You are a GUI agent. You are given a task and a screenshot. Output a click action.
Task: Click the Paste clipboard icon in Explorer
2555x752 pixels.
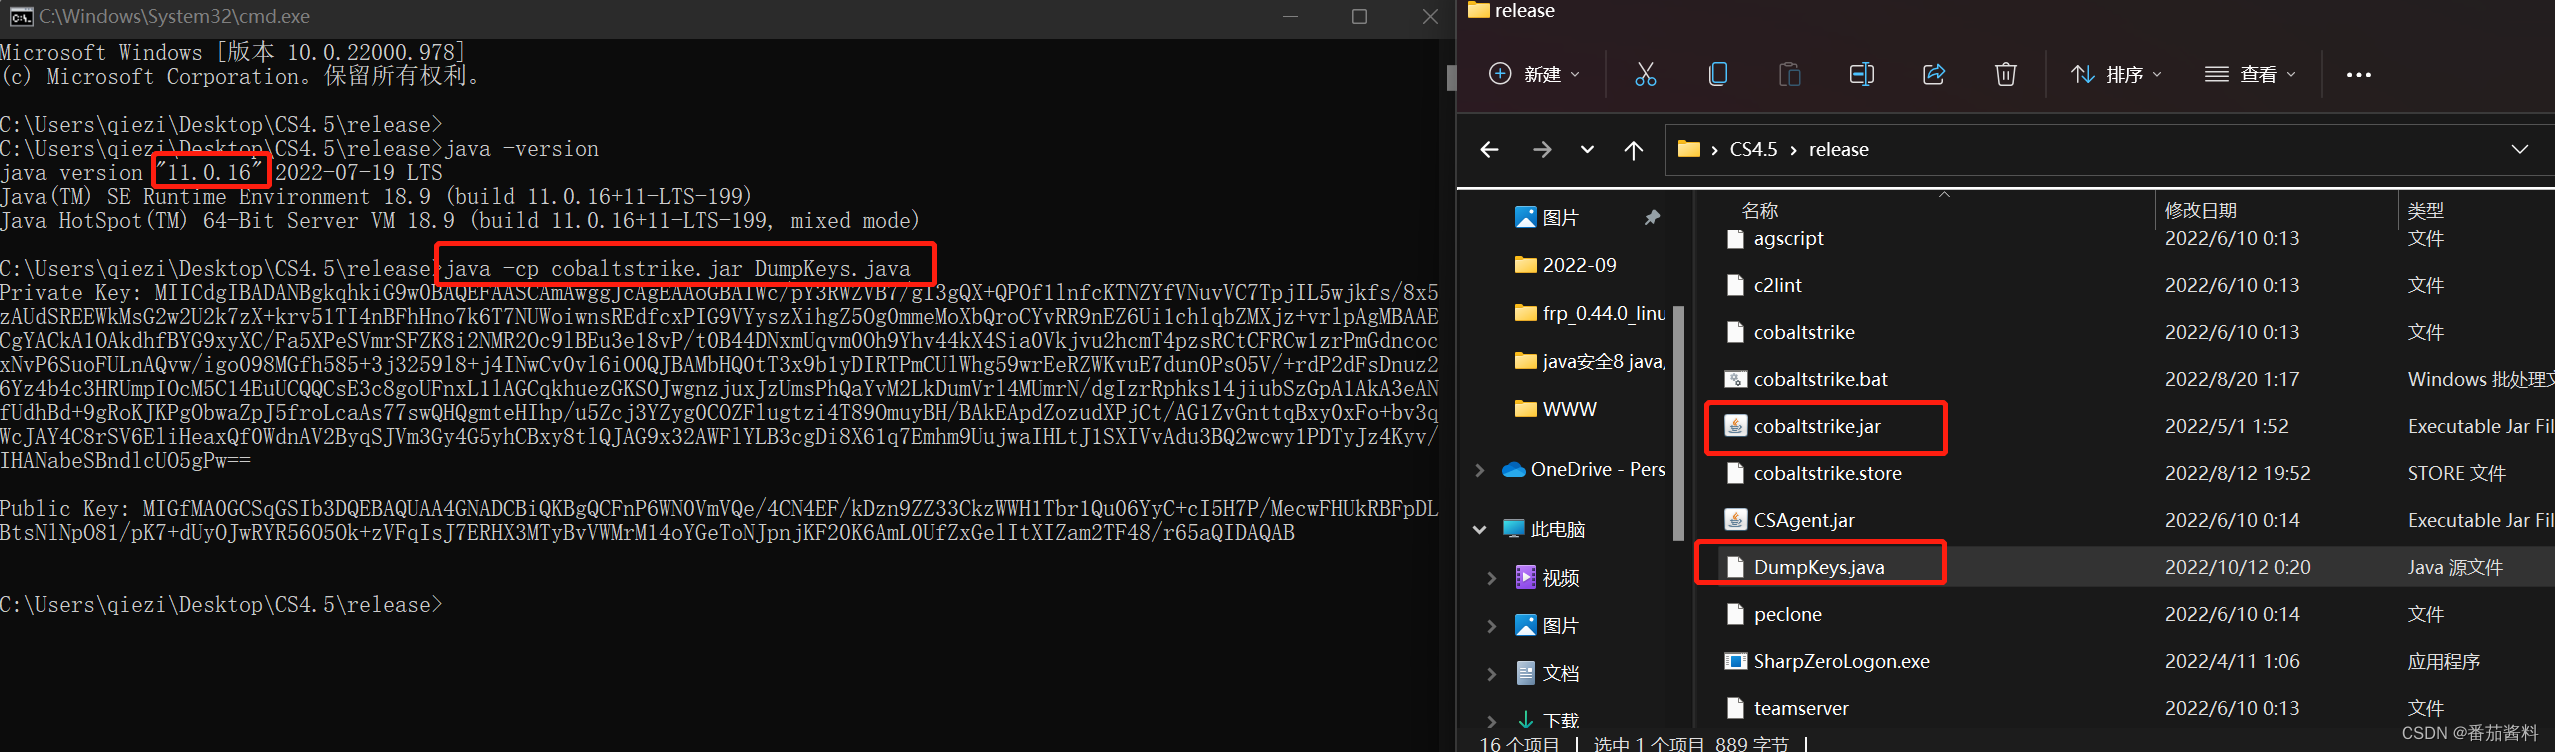(1789, 74)
